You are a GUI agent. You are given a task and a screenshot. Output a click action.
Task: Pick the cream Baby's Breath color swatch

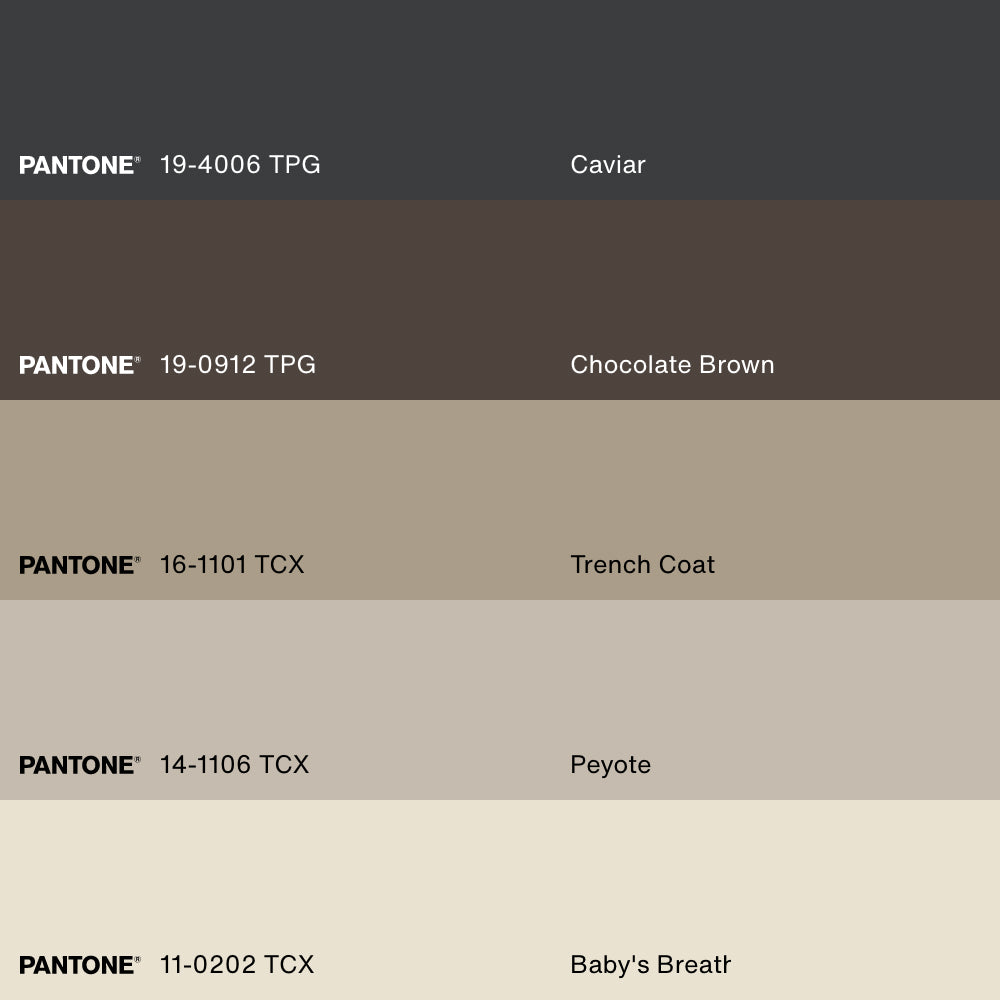(500, 880)
